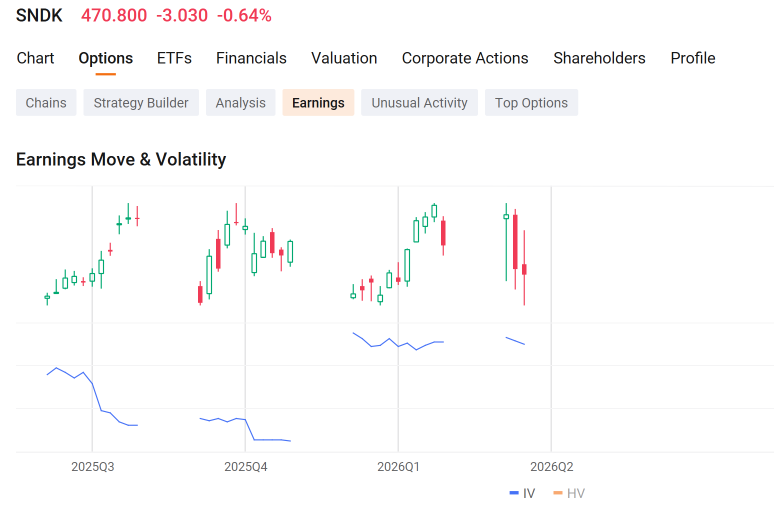
Task: Toggle the IV legend line
Action: 522,493
